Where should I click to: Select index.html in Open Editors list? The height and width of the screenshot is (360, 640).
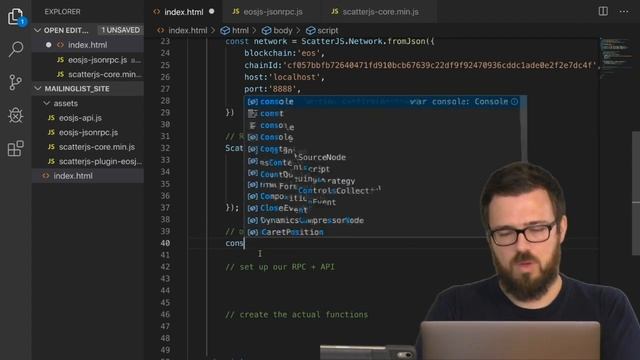click(88, 45)
